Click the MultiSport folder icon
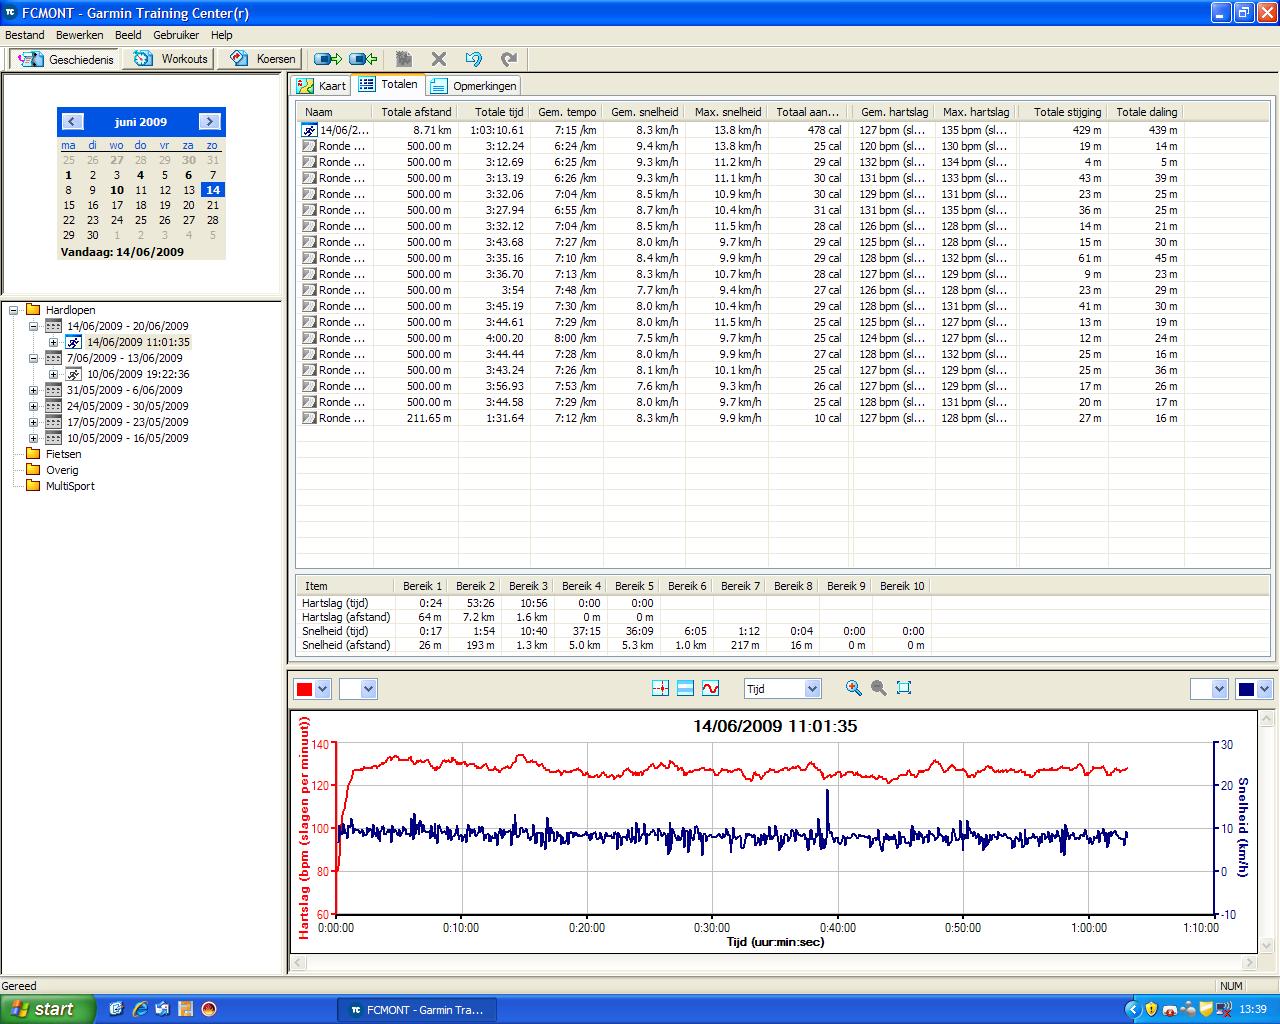 pos(33,486)
